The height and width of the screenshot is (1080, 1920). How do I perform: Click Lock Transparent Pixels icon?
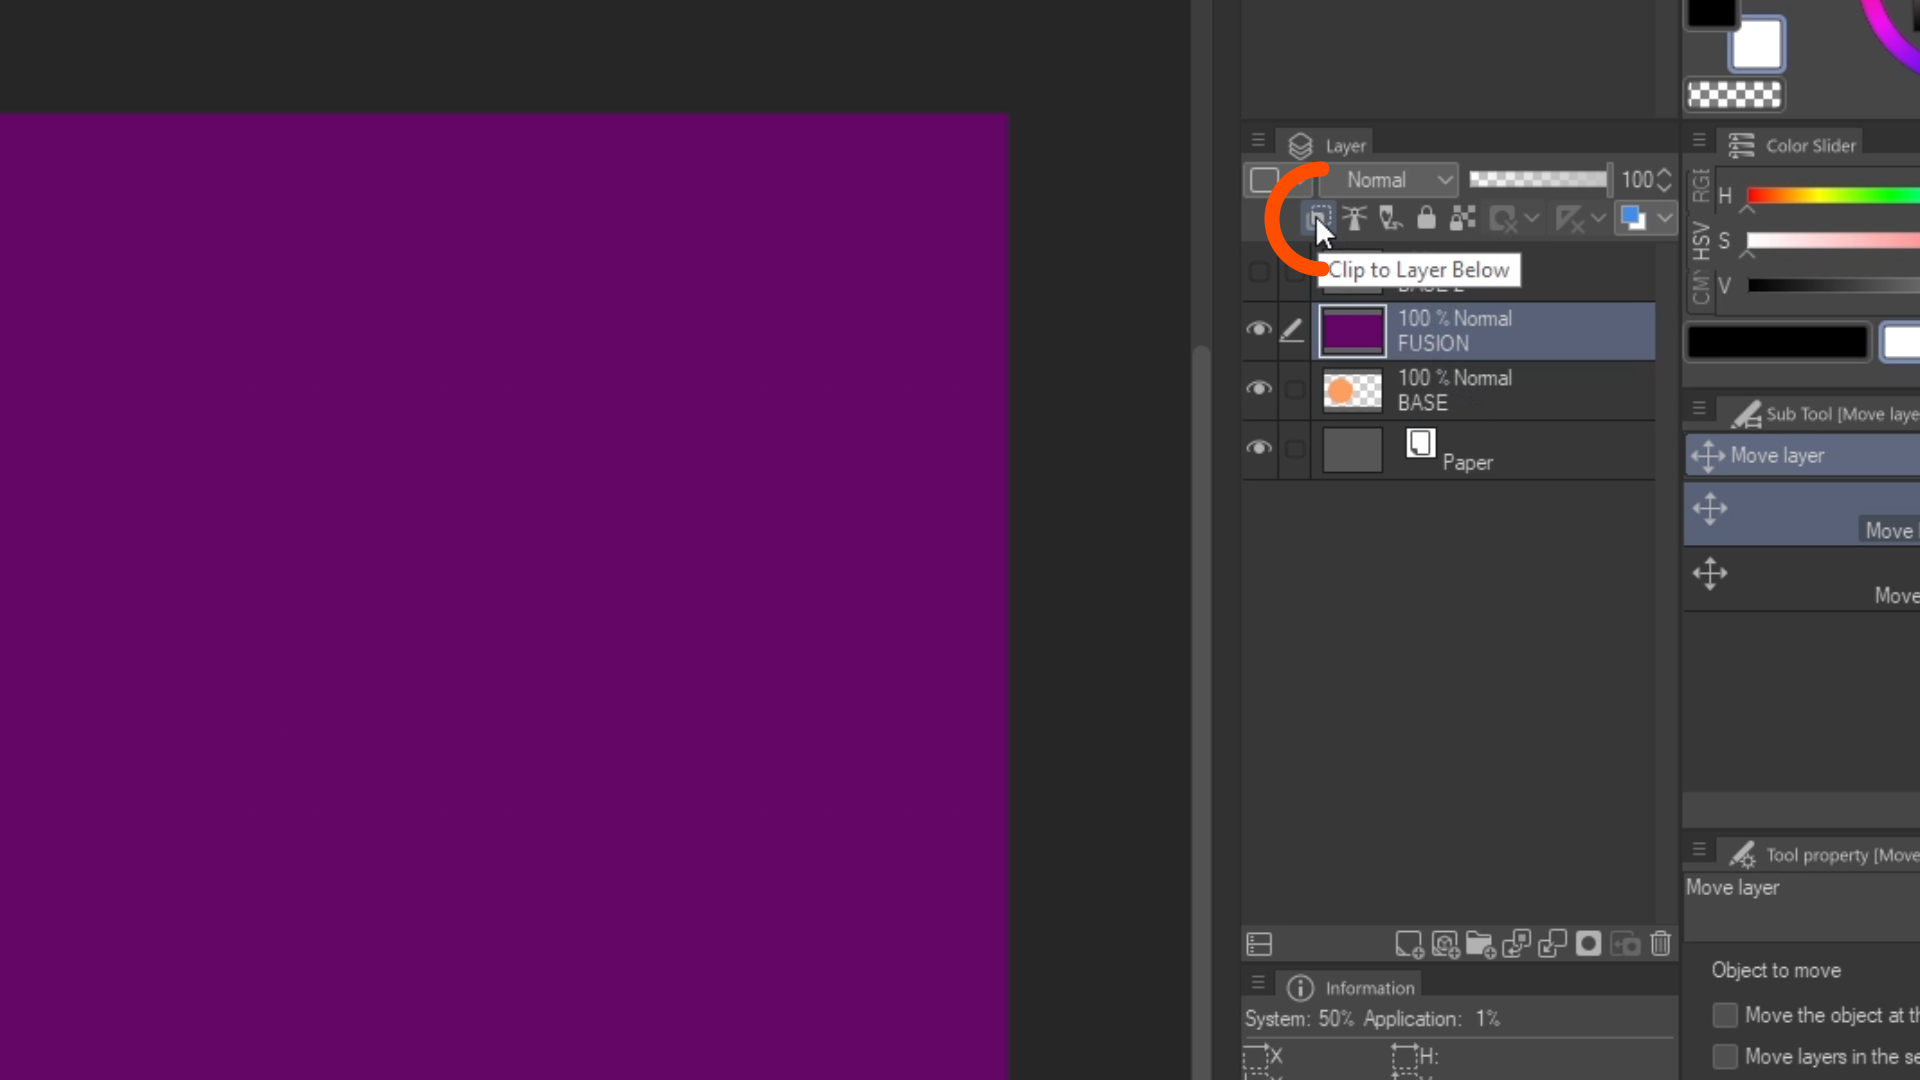1463,218
